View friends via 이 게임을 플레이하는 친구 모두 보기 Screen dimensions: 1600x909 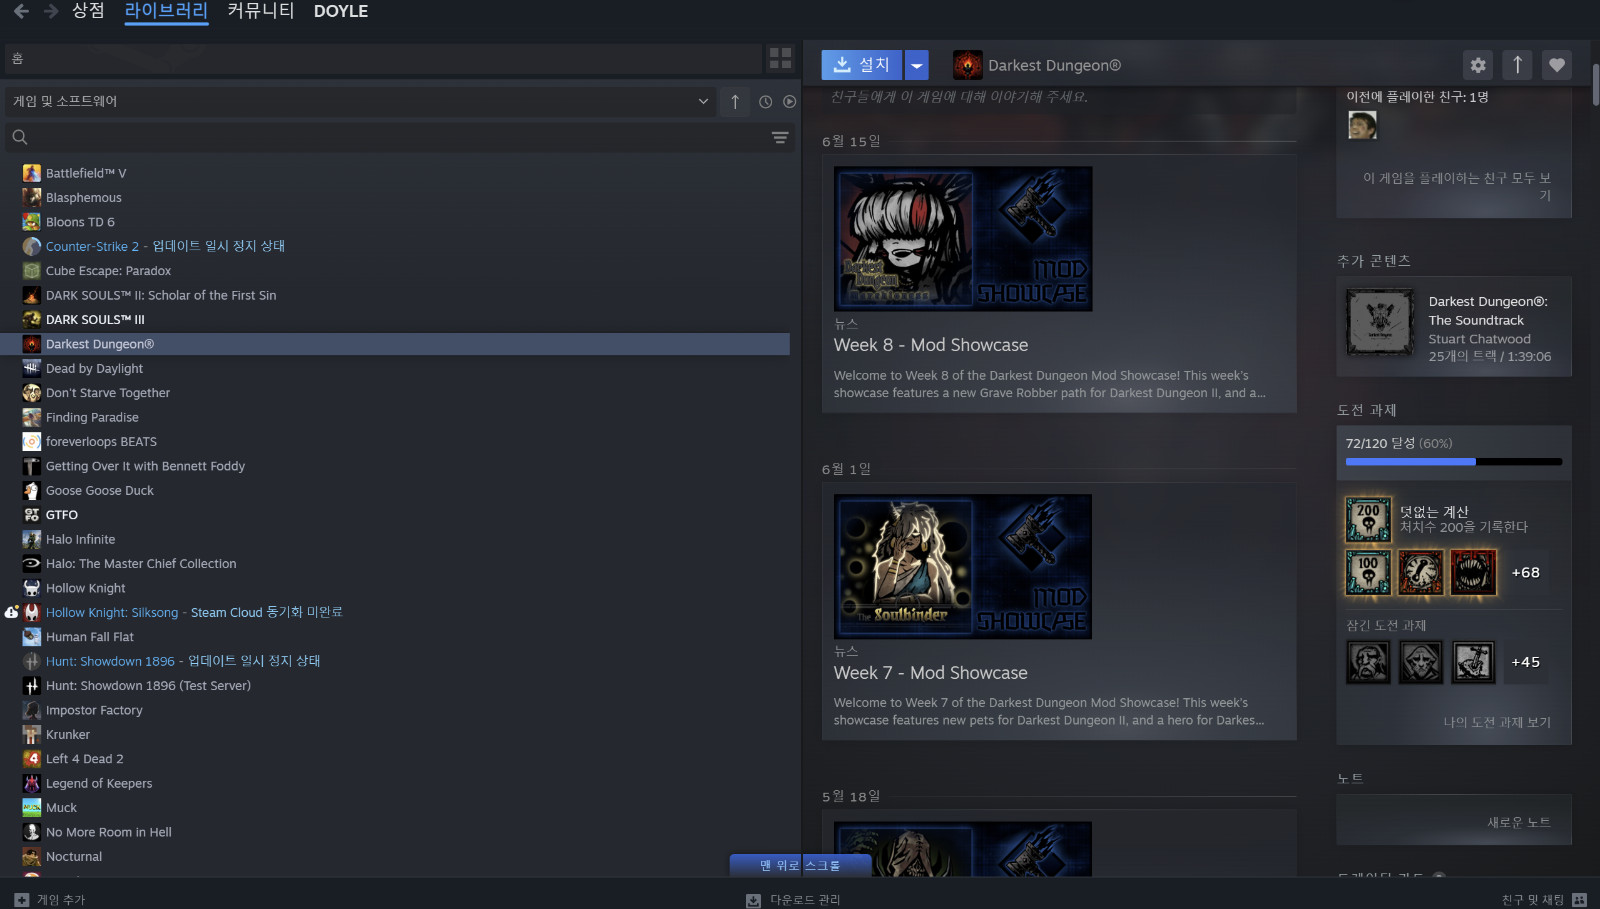point(1457,186)
